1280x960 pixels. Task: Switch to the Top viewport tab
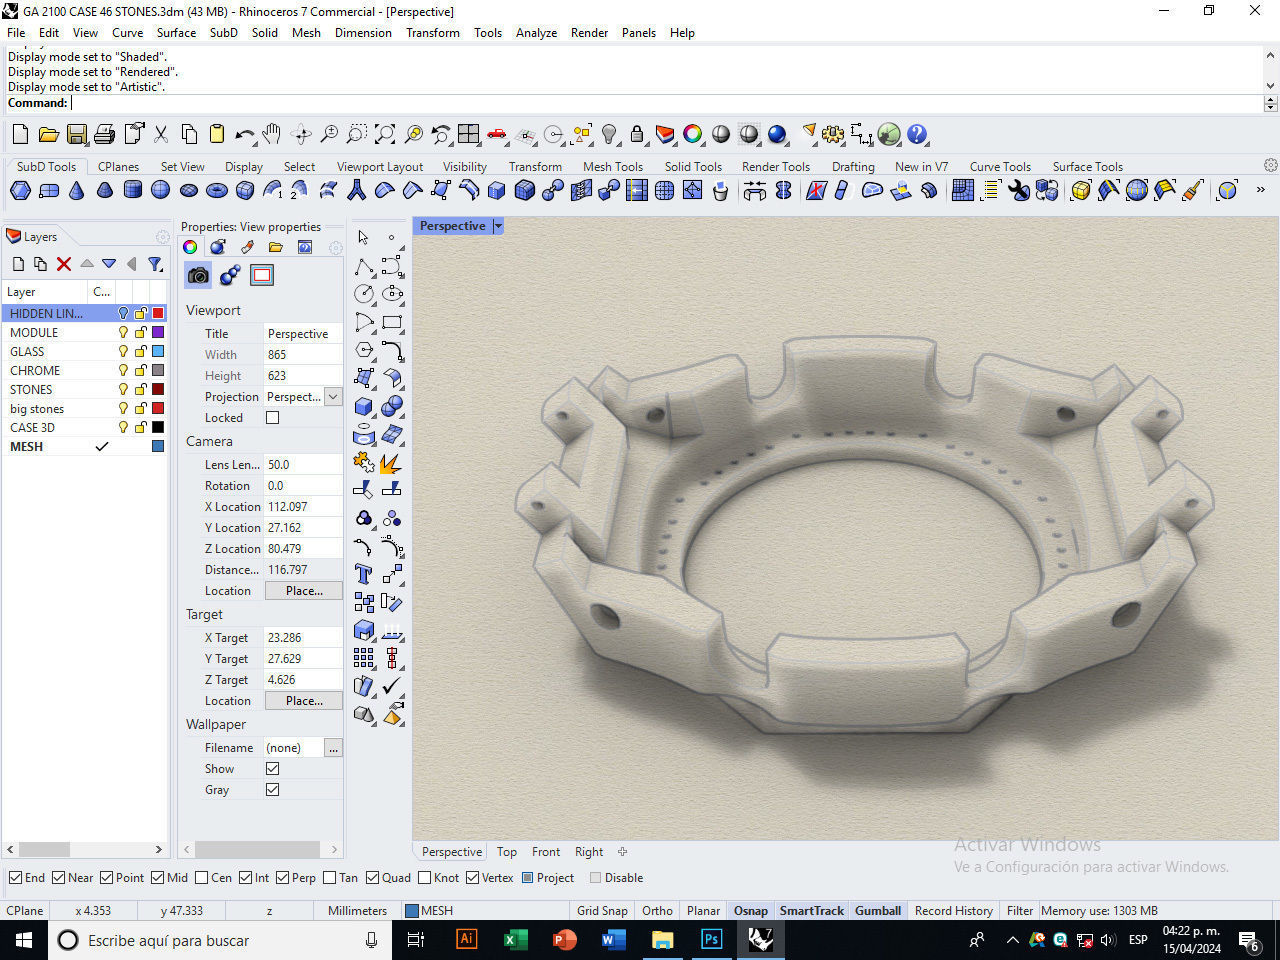(x=507, y=852)
